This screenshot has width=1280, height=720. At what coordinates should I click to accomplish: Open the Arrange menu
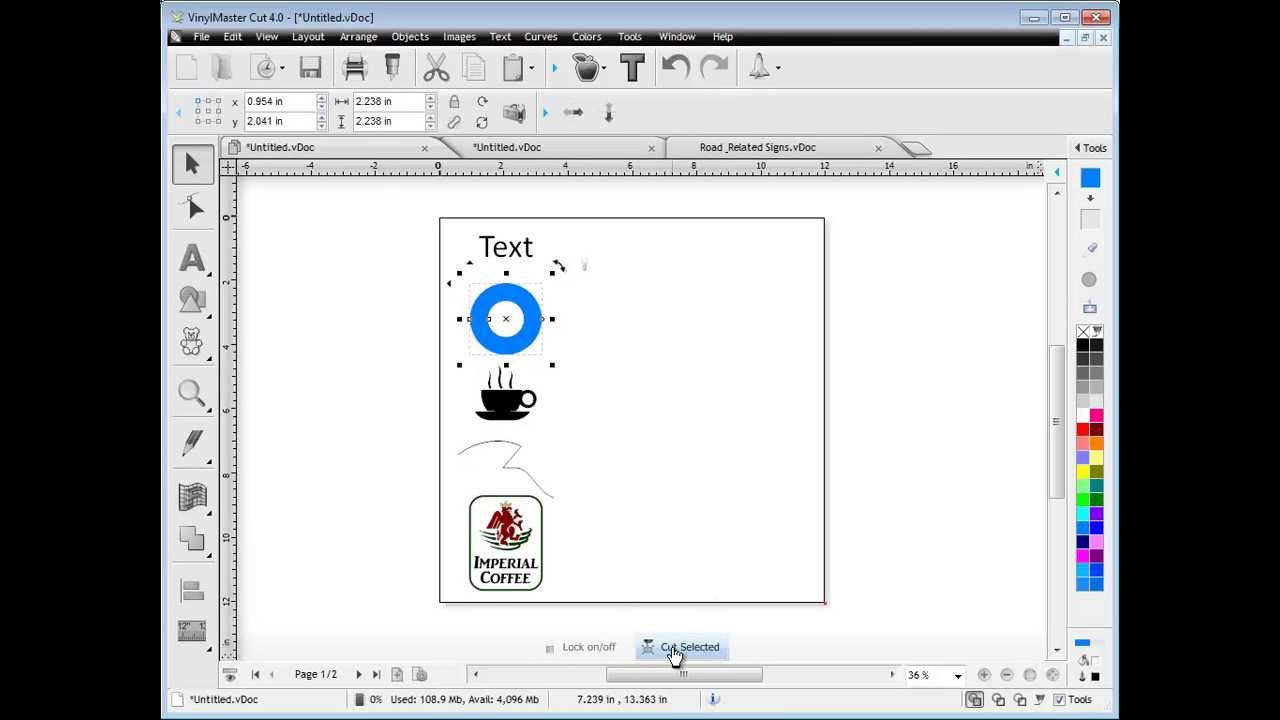point(358,37)
